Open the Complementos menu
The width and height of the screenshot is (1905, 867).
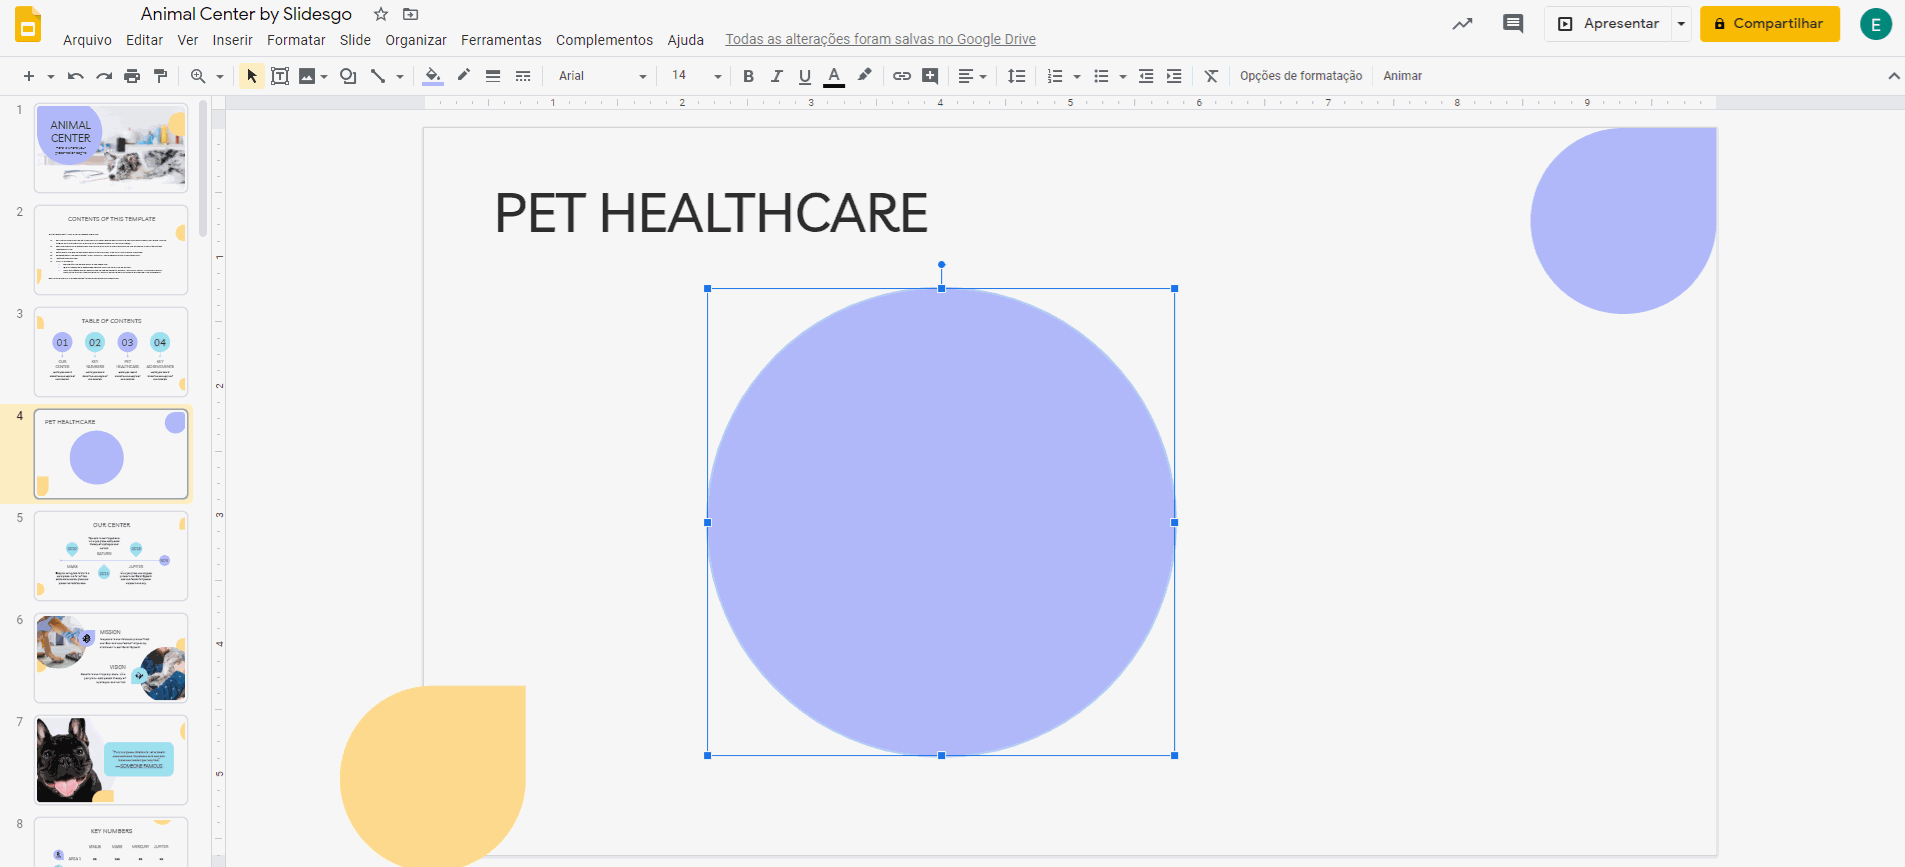click(604, 40)
